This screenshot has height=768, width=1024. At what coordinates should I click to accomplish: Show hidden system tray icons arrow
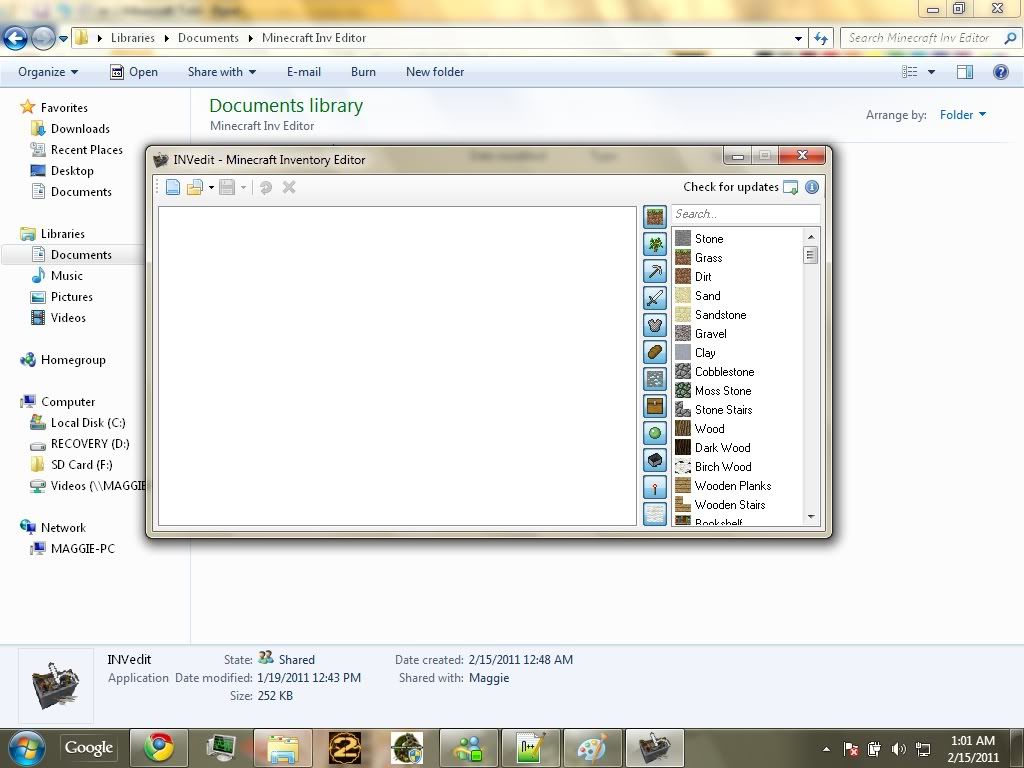click(x=826, y=749)
